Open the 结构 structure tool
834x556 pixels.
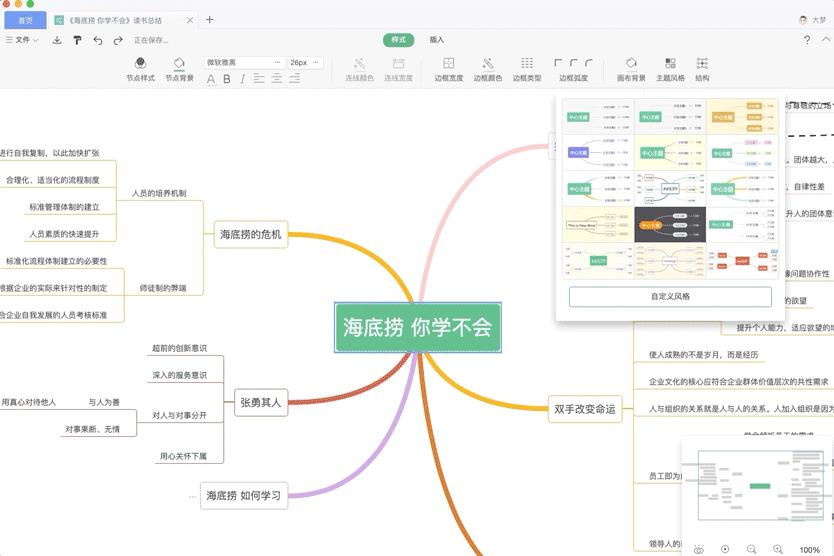[702, 69]
